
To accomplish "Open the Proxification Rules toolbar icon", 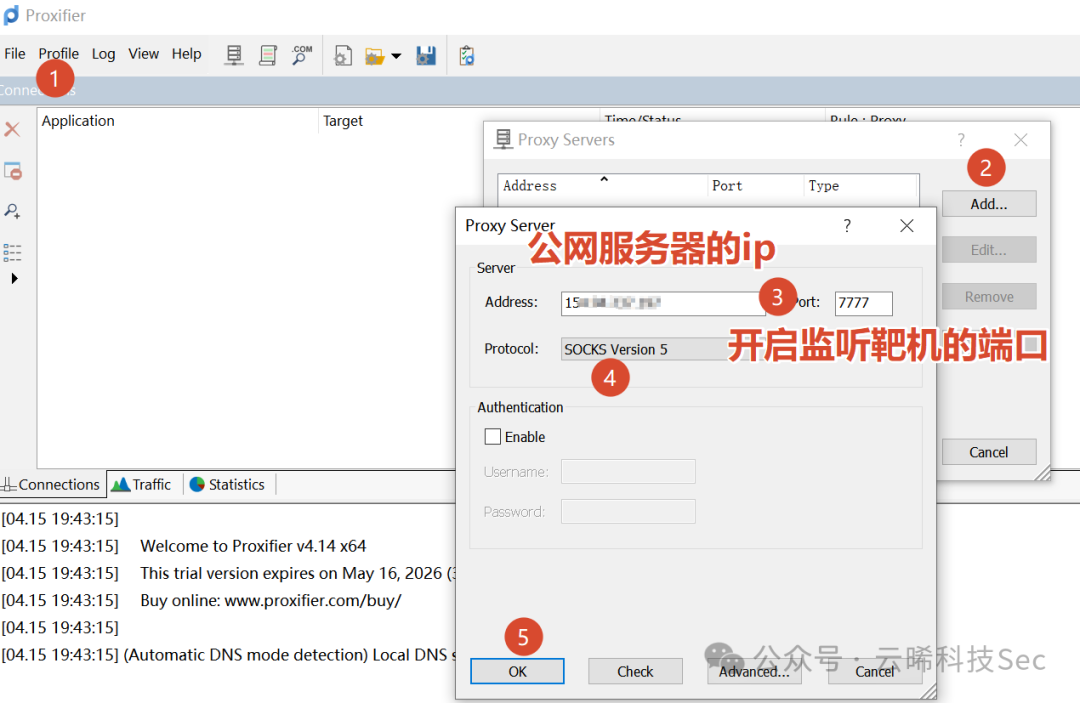I will (x=268, y=55).
